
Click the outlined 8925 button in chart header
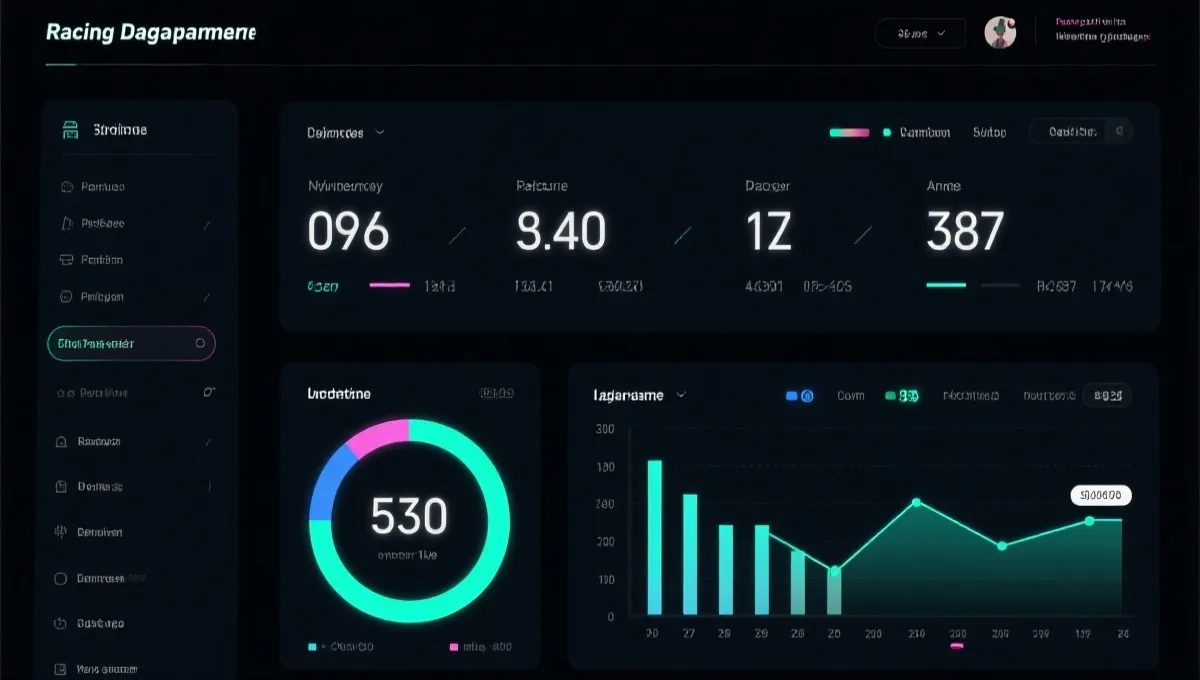pyautogui.click(x=1108, y=396)
